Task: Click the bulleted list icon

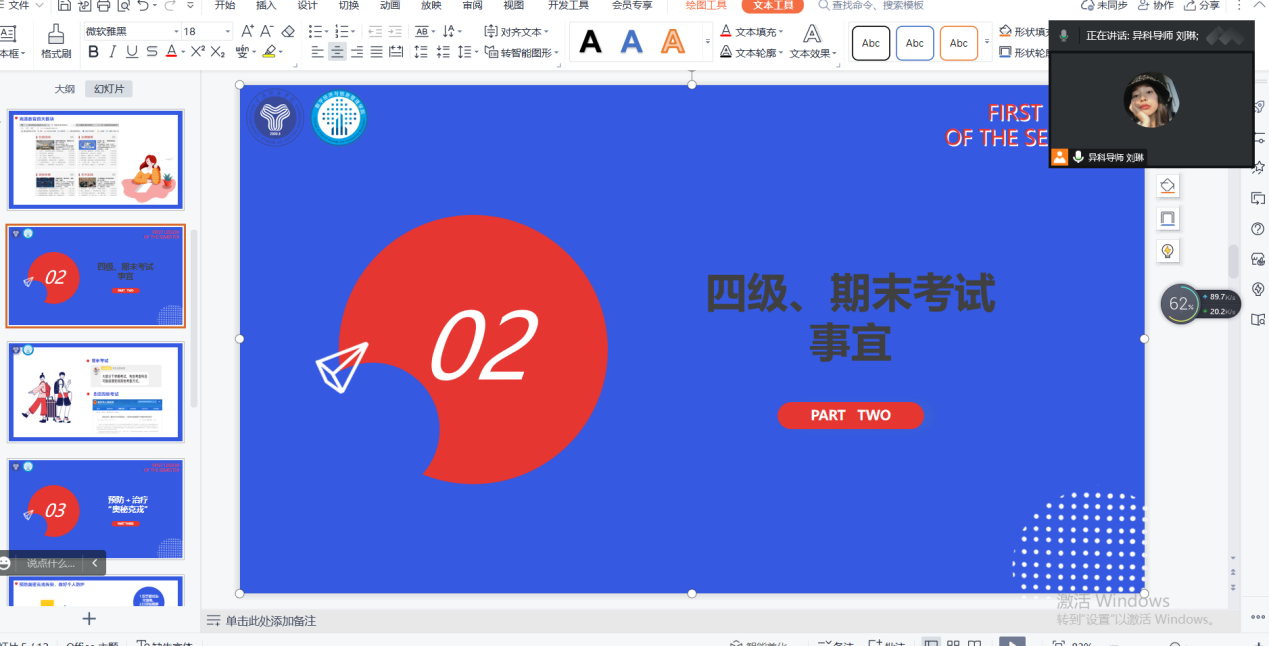Action: (x=314, y=31)
